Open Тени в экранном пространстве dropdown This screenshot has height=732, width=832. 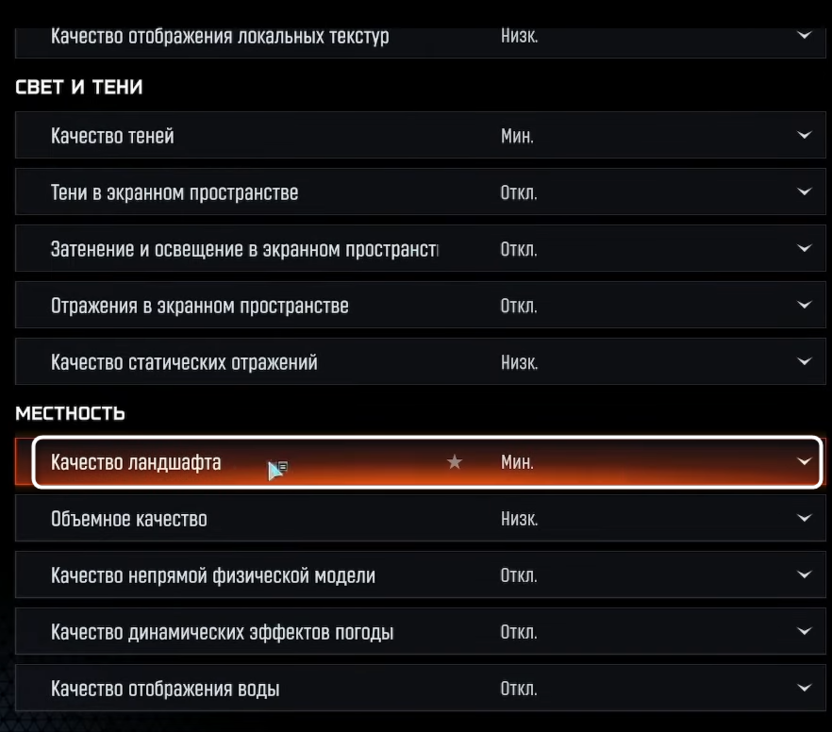point(805,192)
